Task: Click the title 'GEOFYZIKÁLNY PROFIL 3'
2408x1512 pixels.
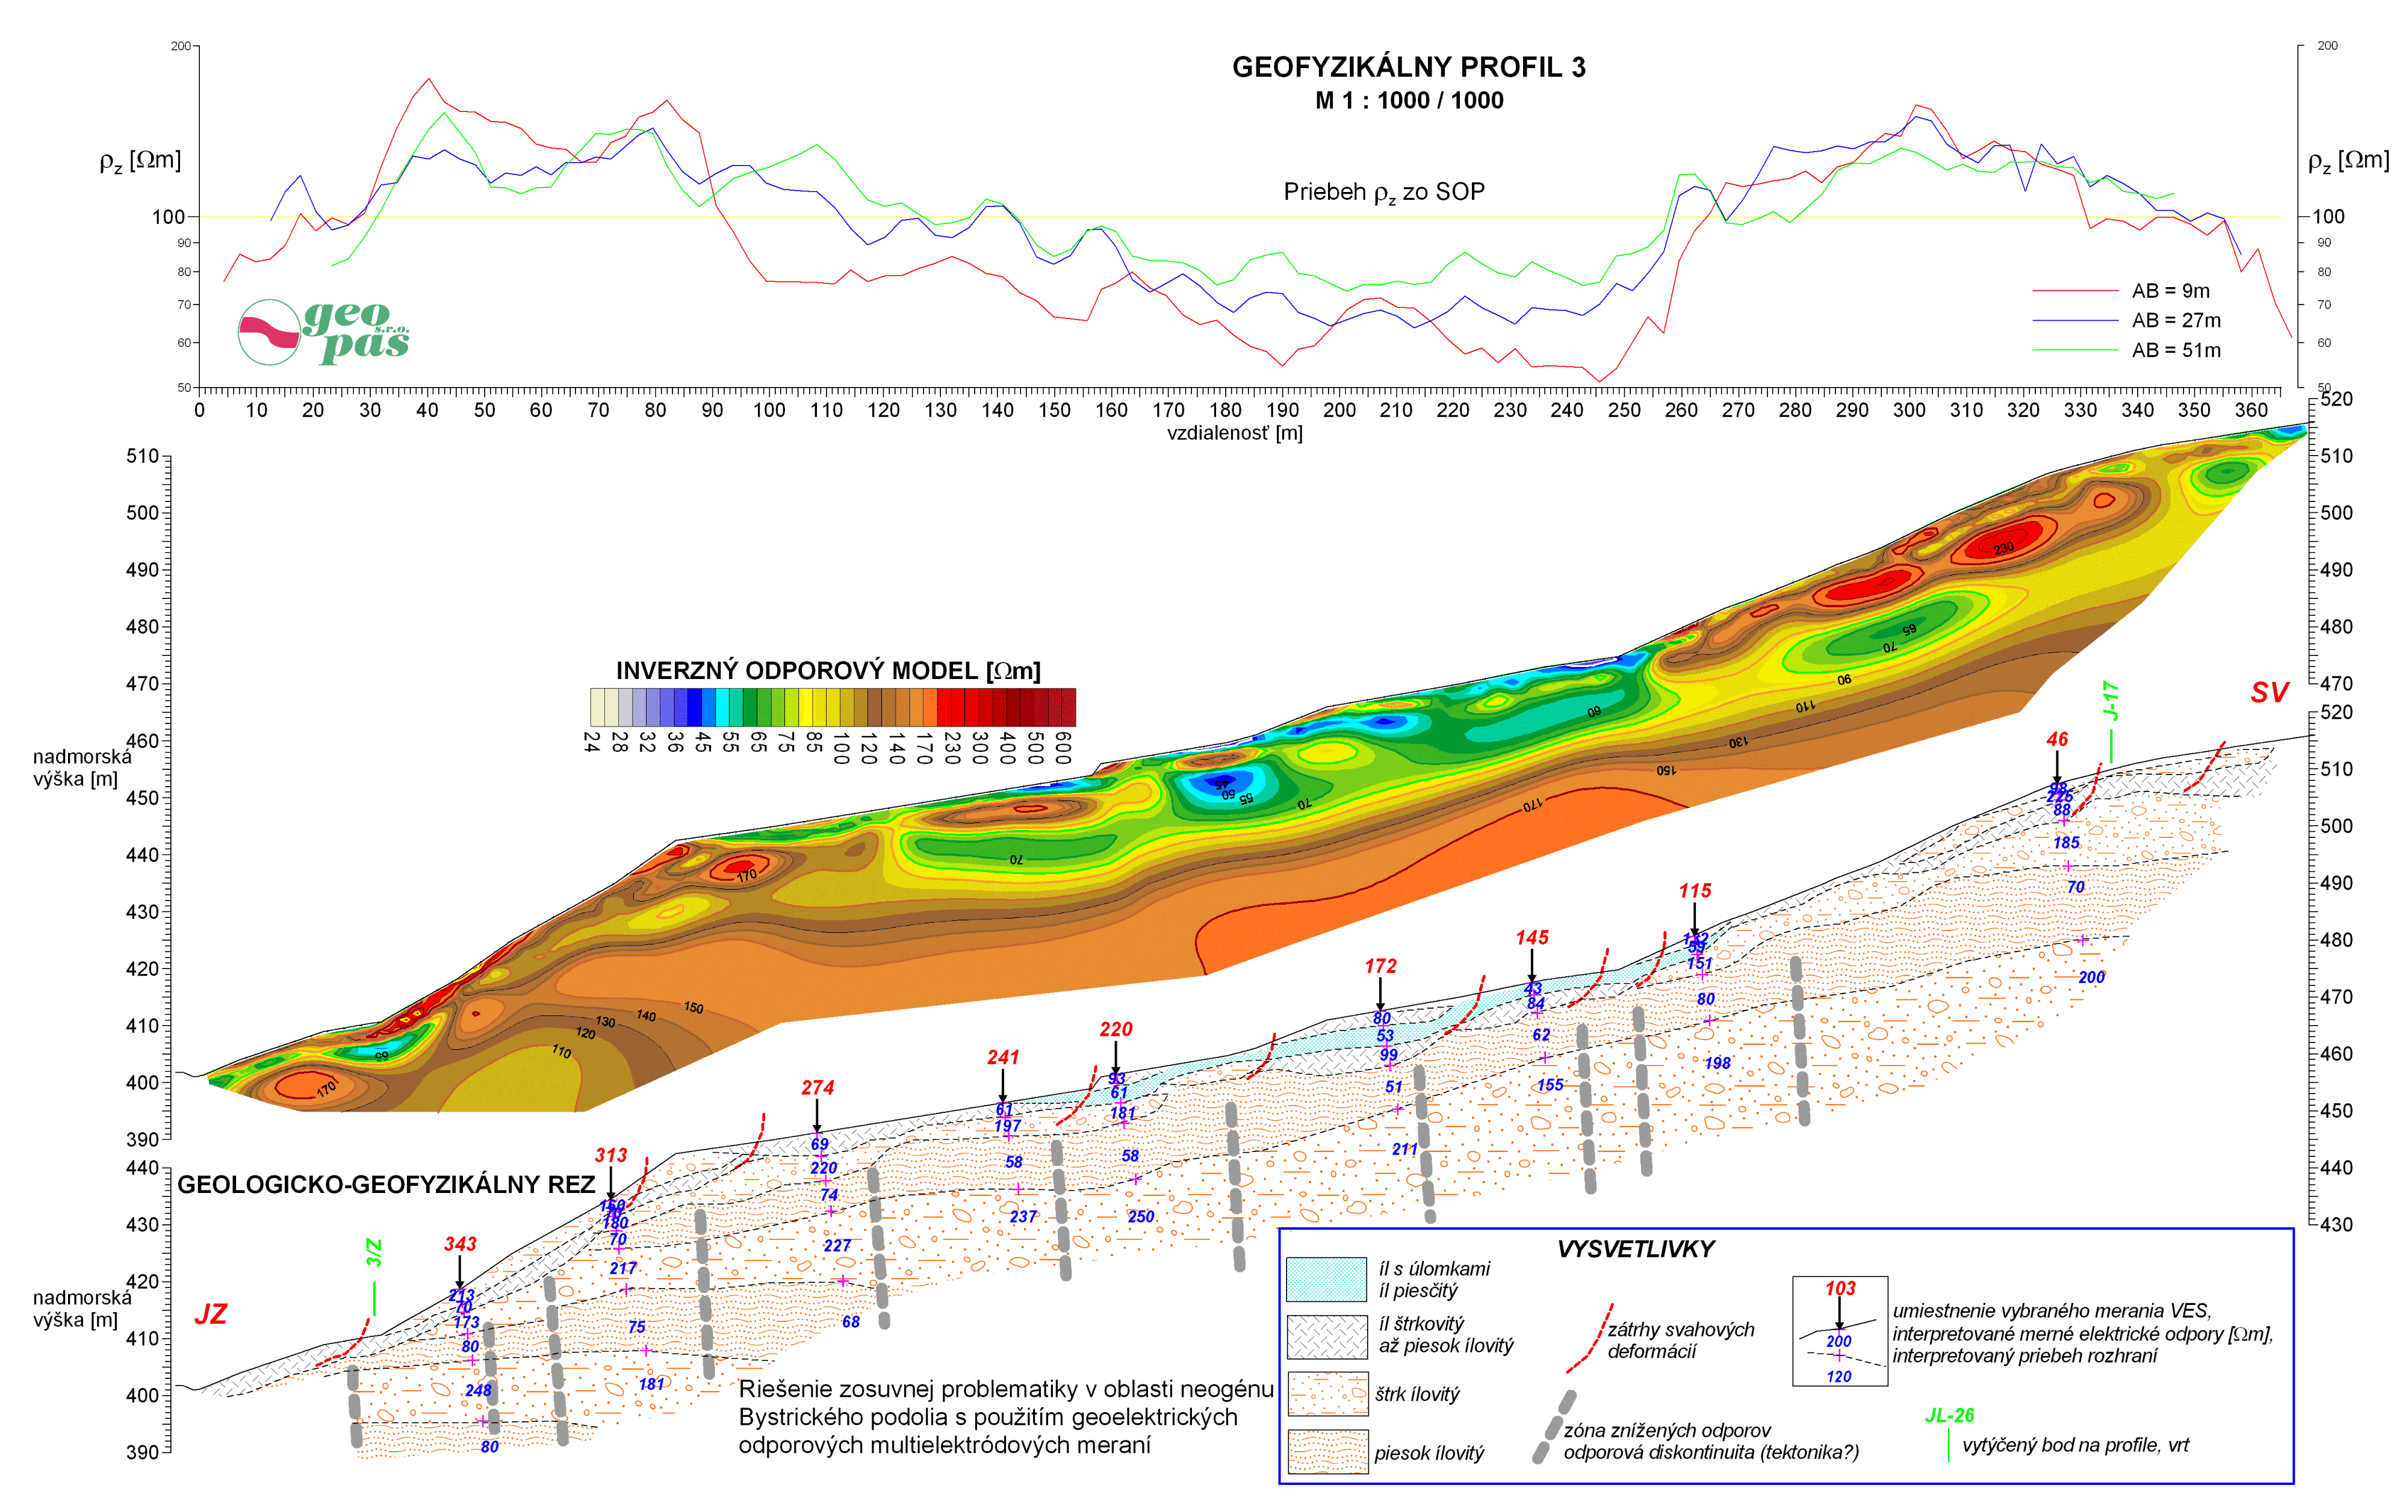Action: pos(1408,67)
